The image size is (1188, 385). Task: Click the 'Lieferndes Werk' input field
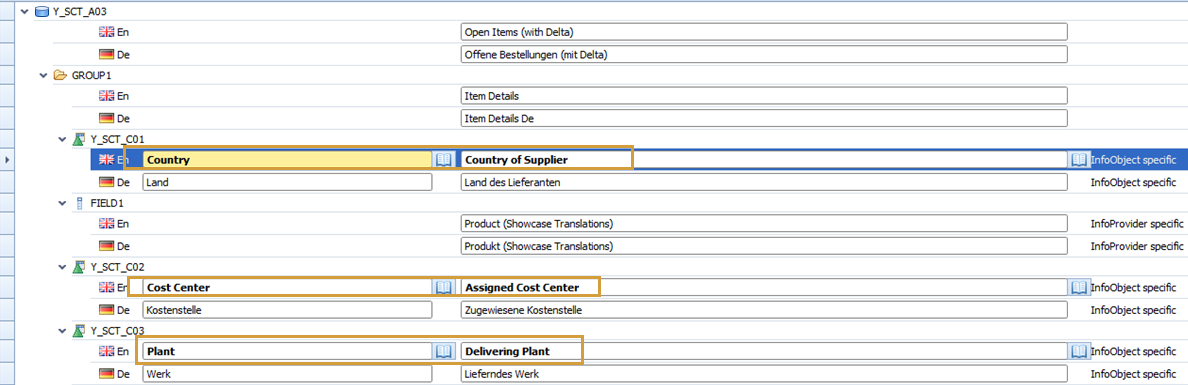(764, 374)
